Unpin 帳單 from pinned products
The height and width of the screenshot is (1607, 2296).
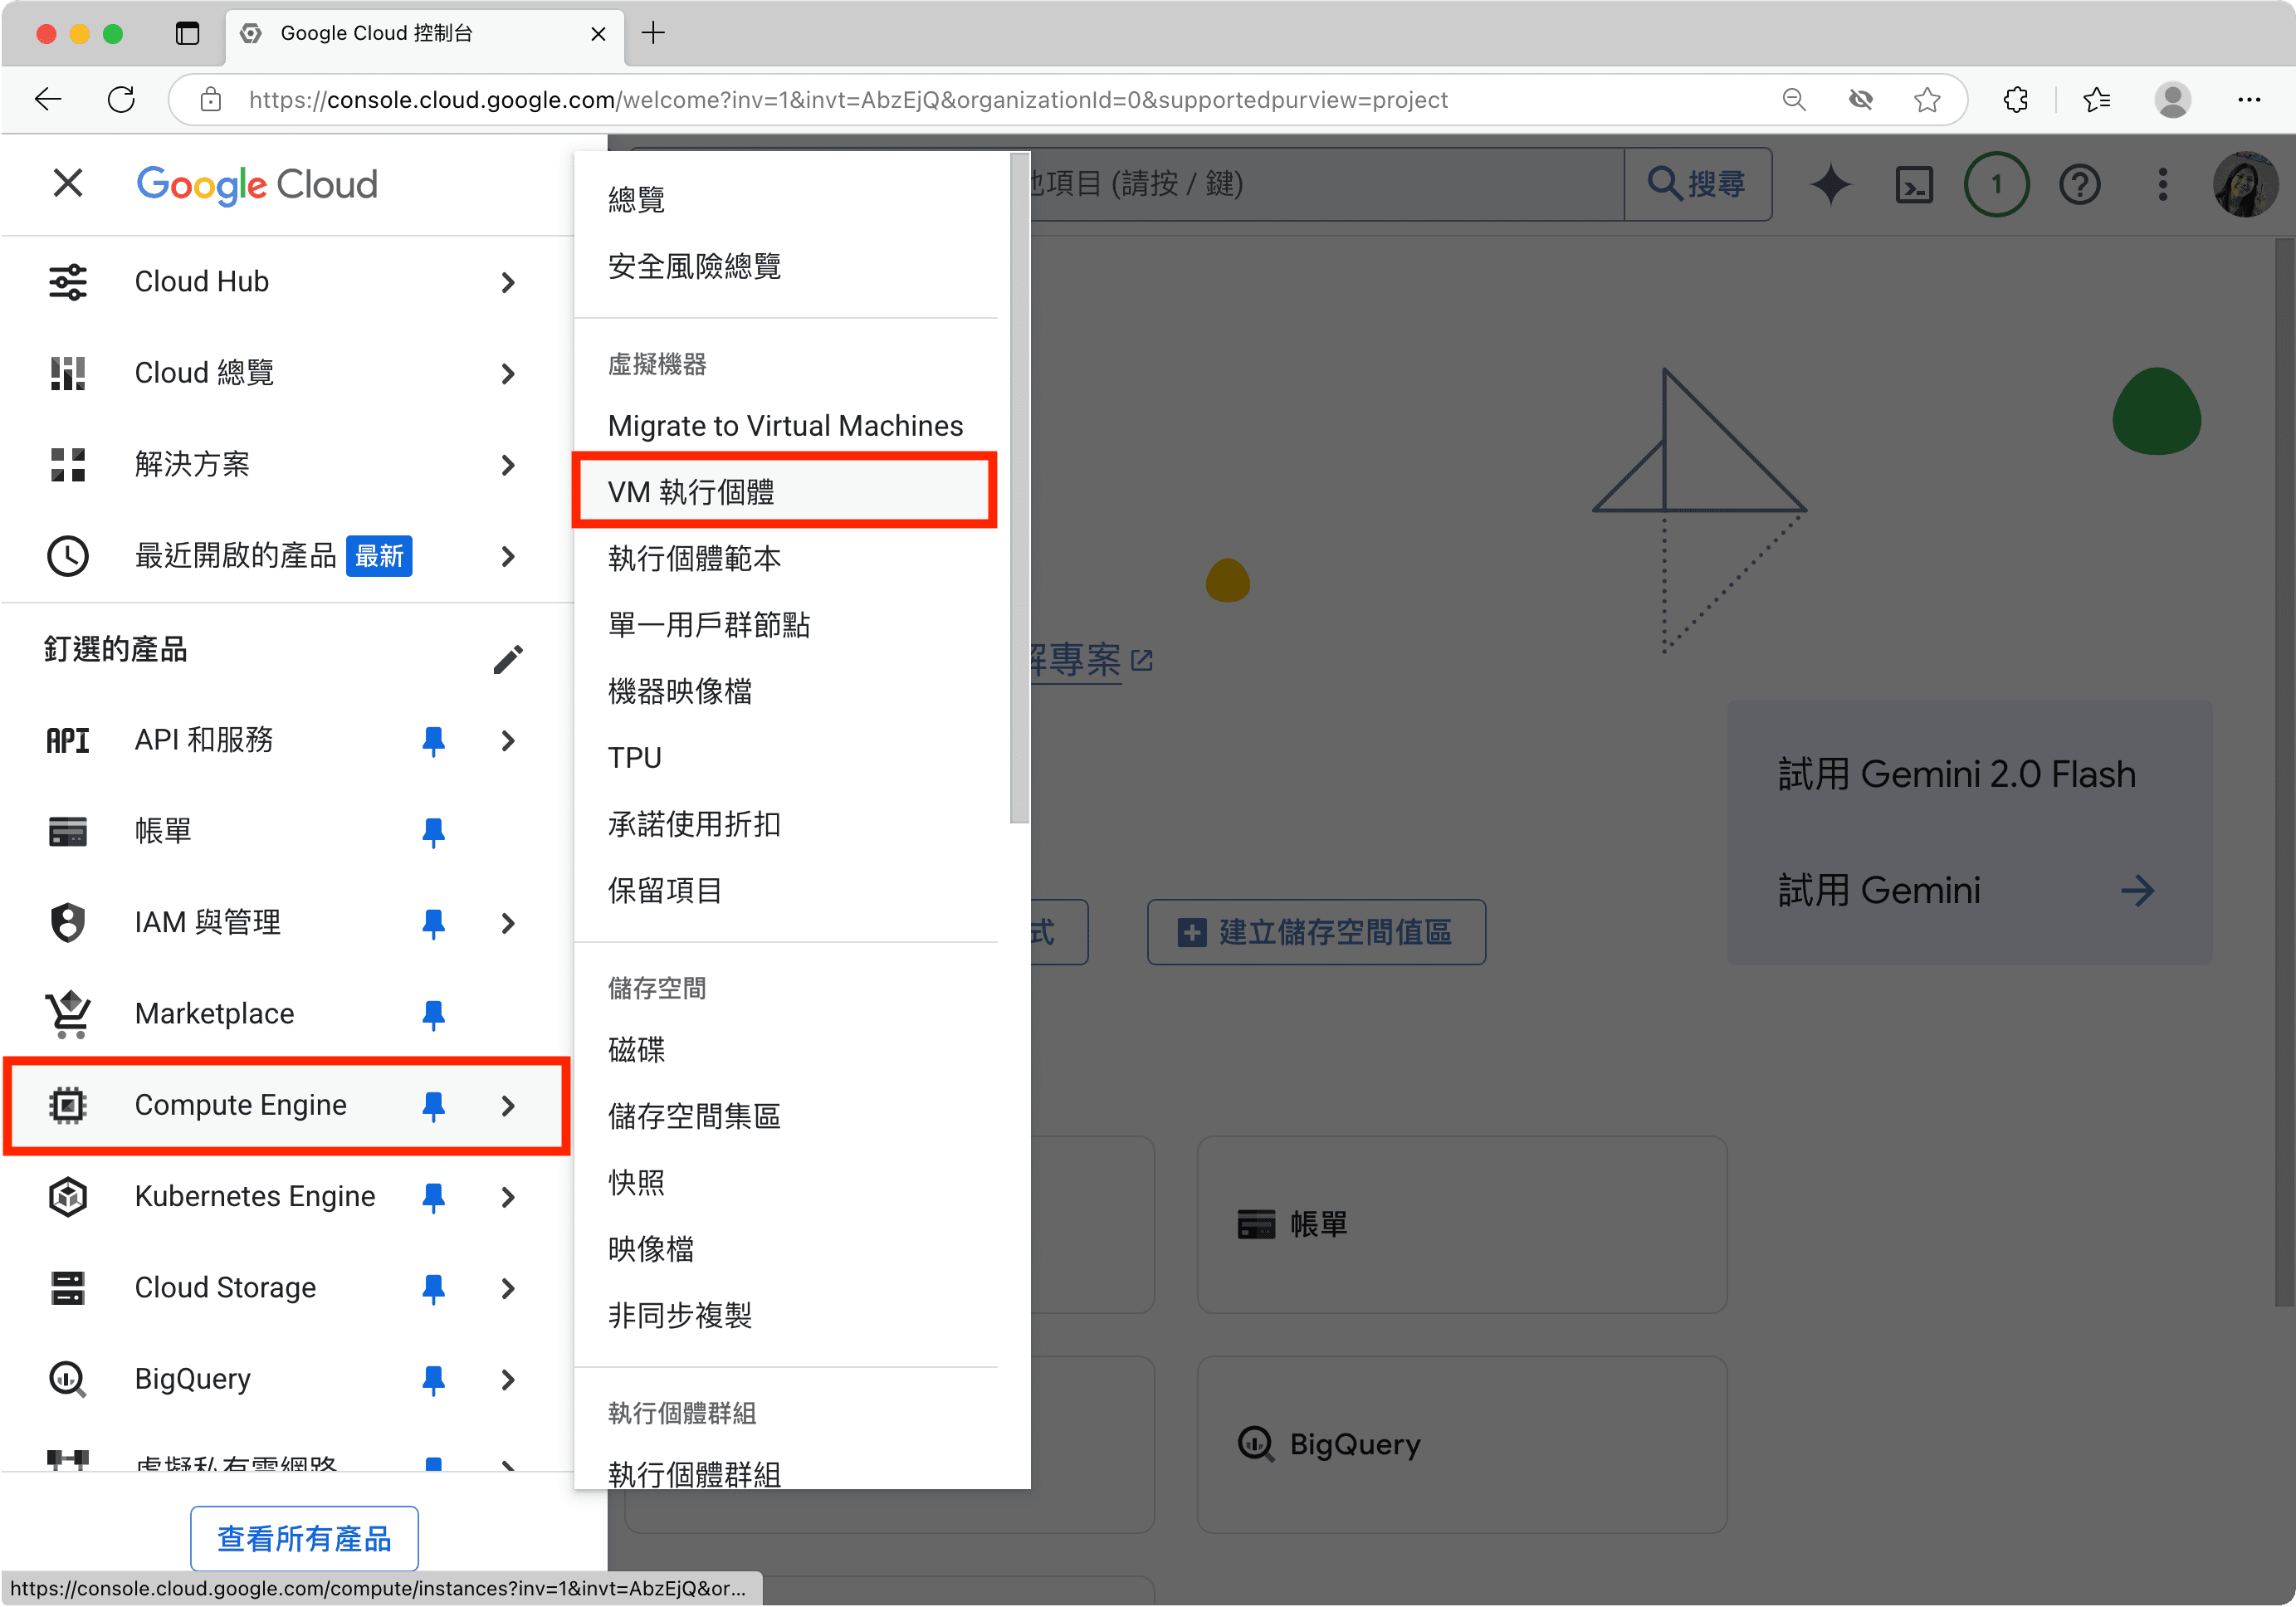(x=434, y=832)
